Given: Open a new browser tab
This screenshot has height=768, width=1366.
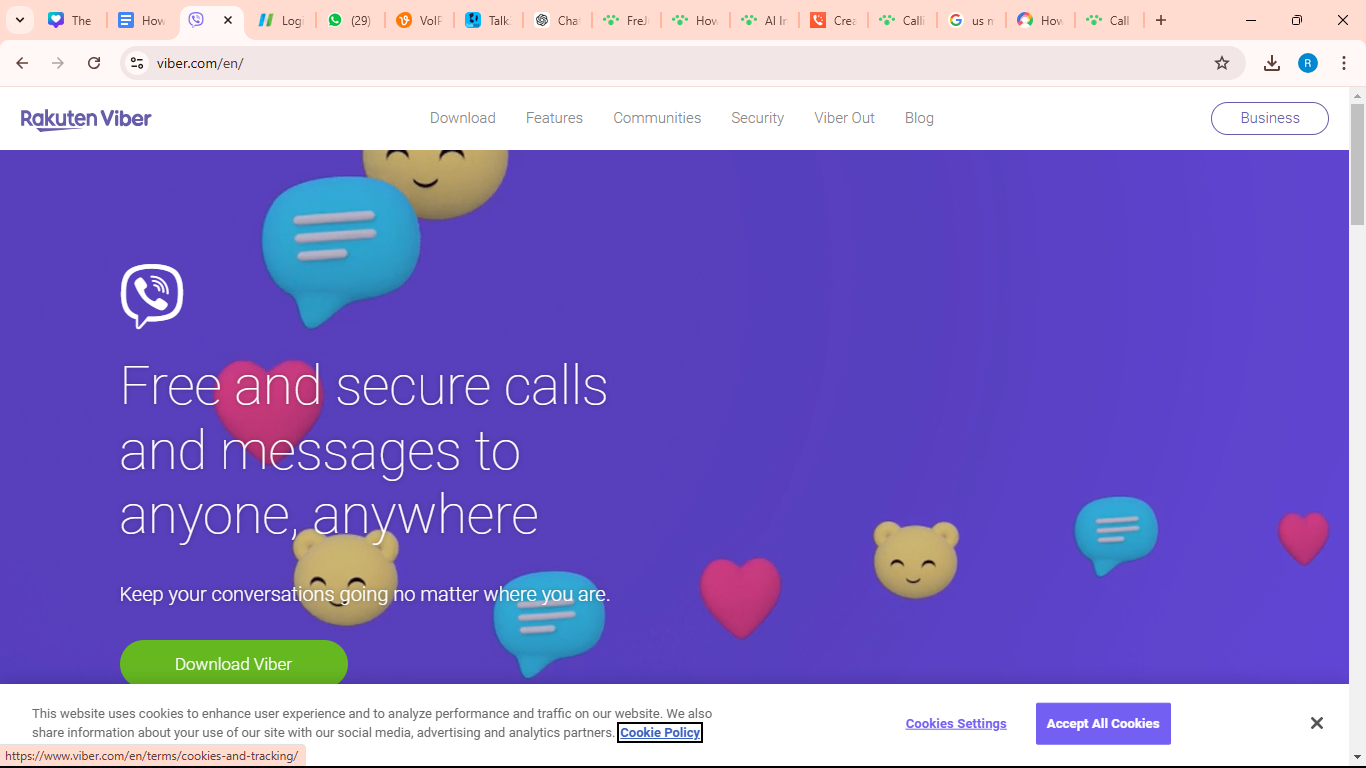Looking at the screenshot, I should click(1161, 20).
